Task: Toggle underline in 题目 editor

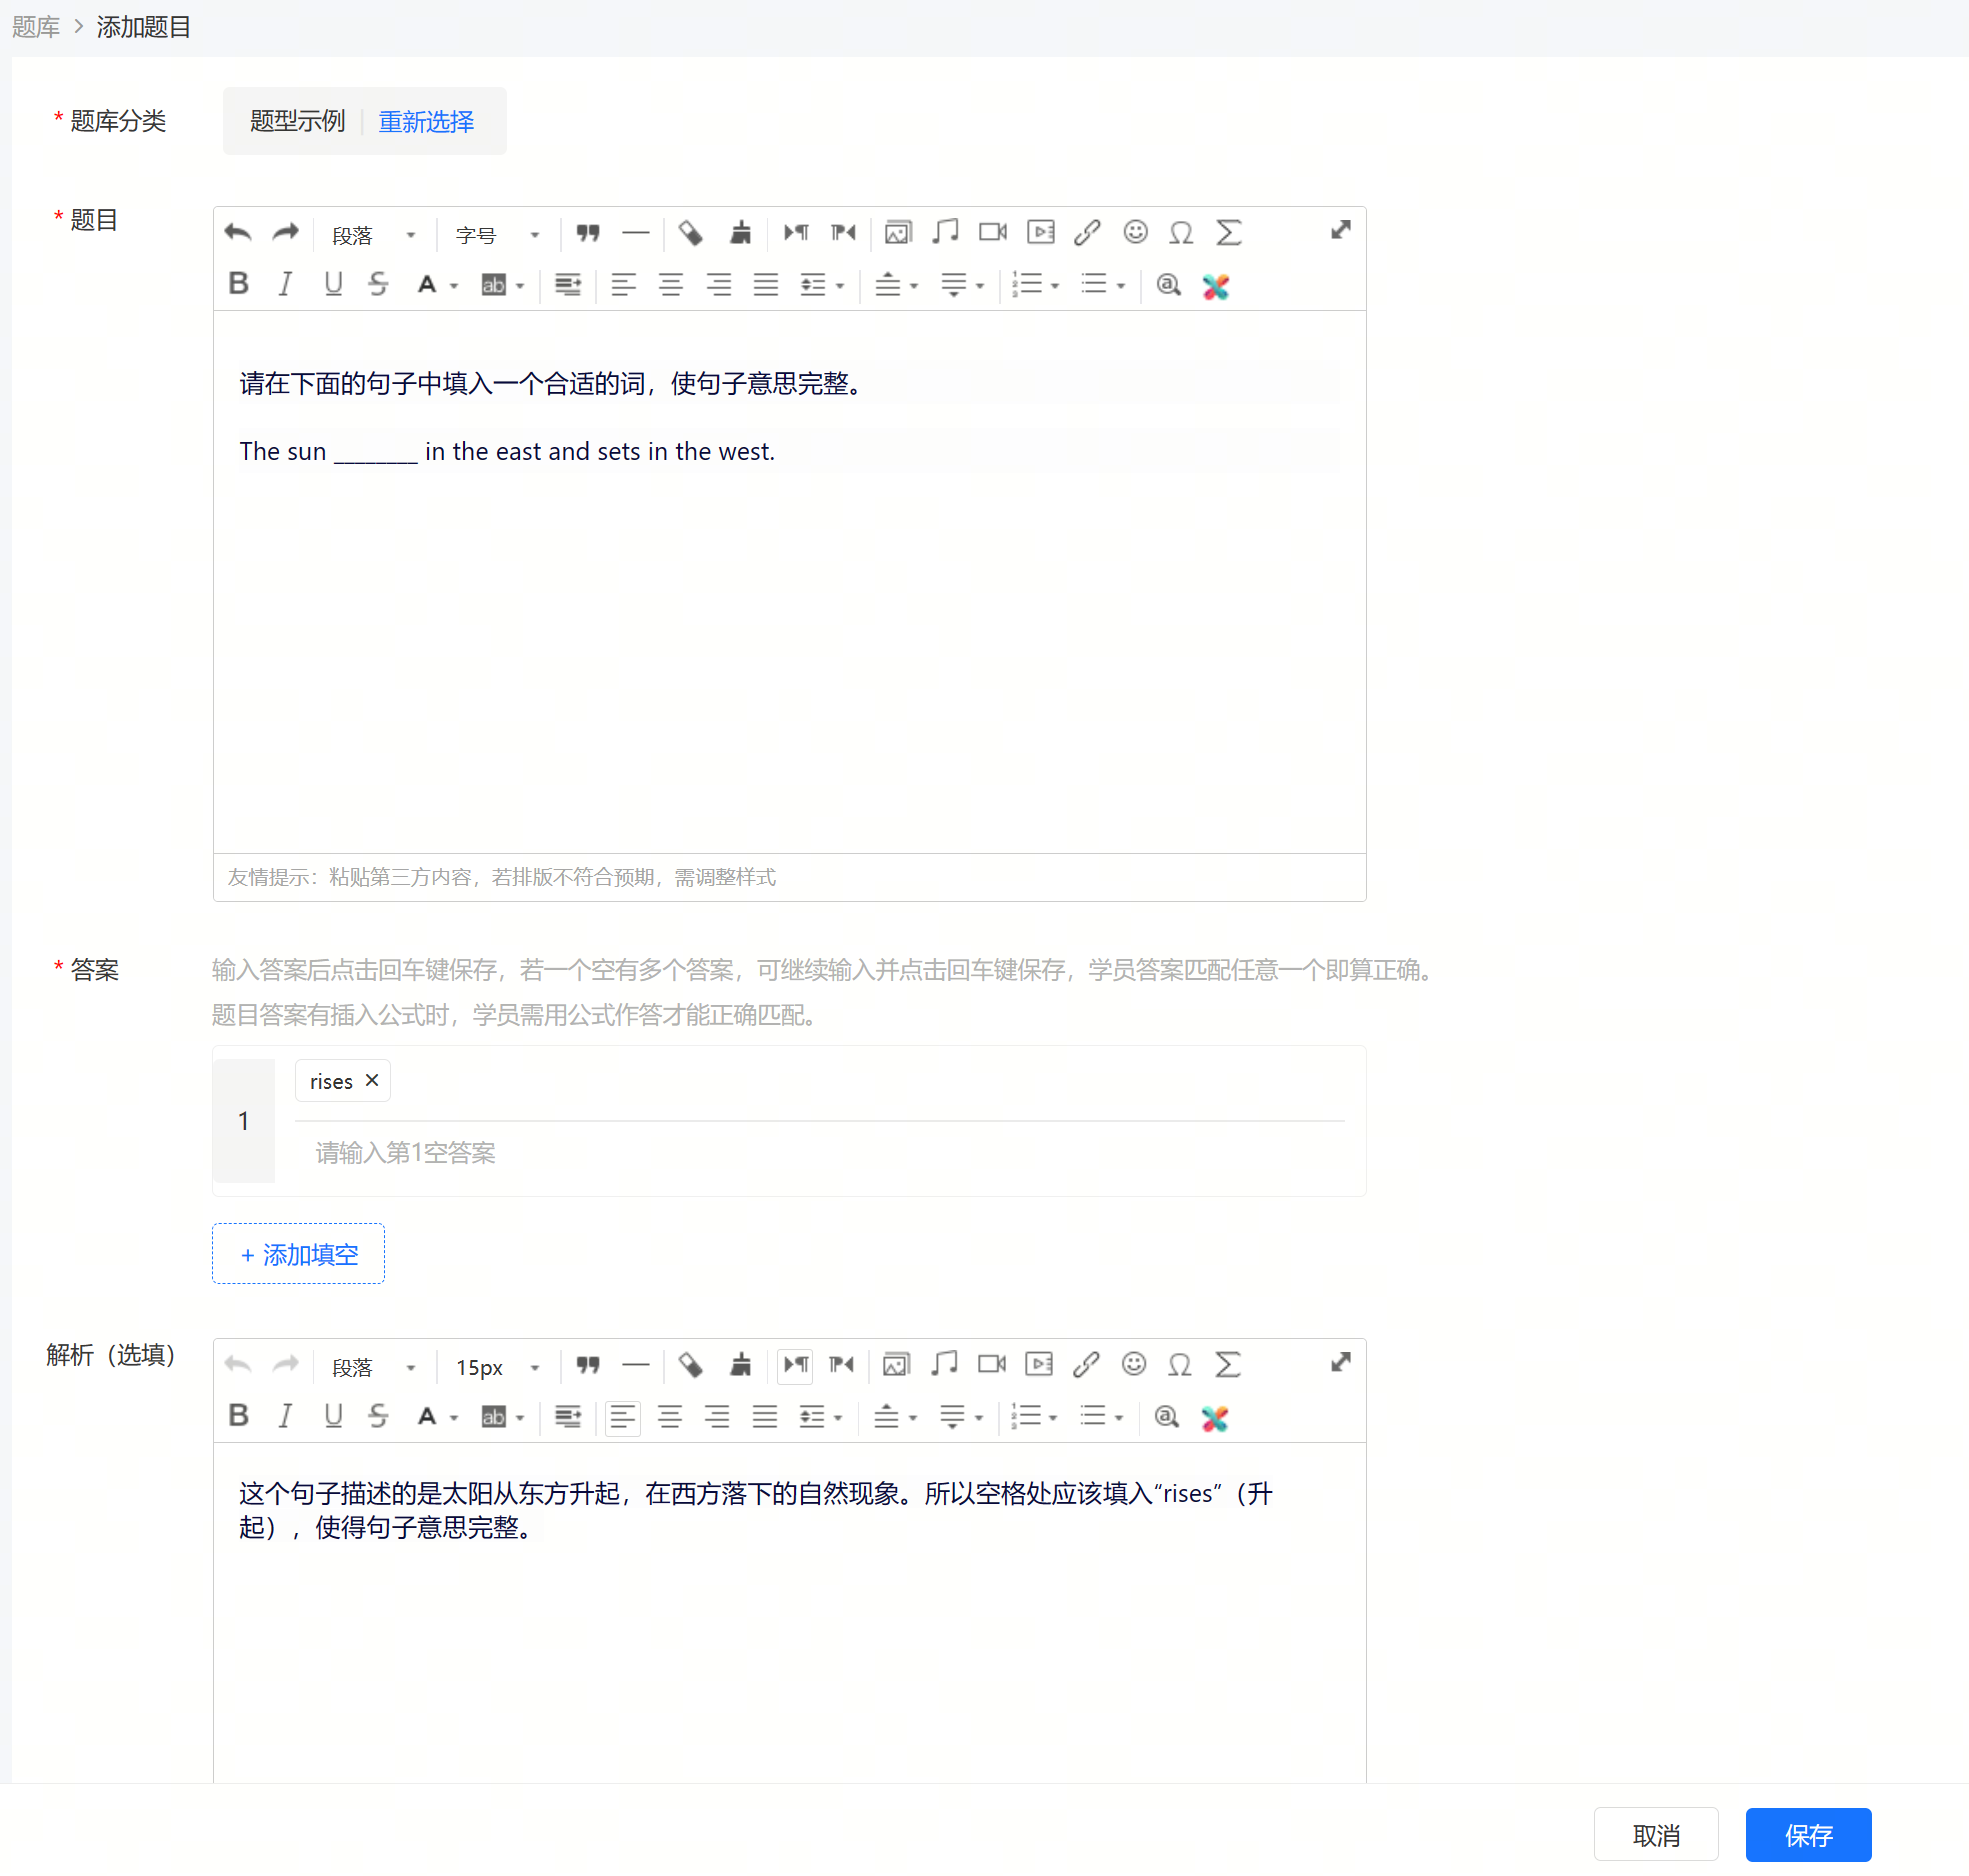Action: 333,284
